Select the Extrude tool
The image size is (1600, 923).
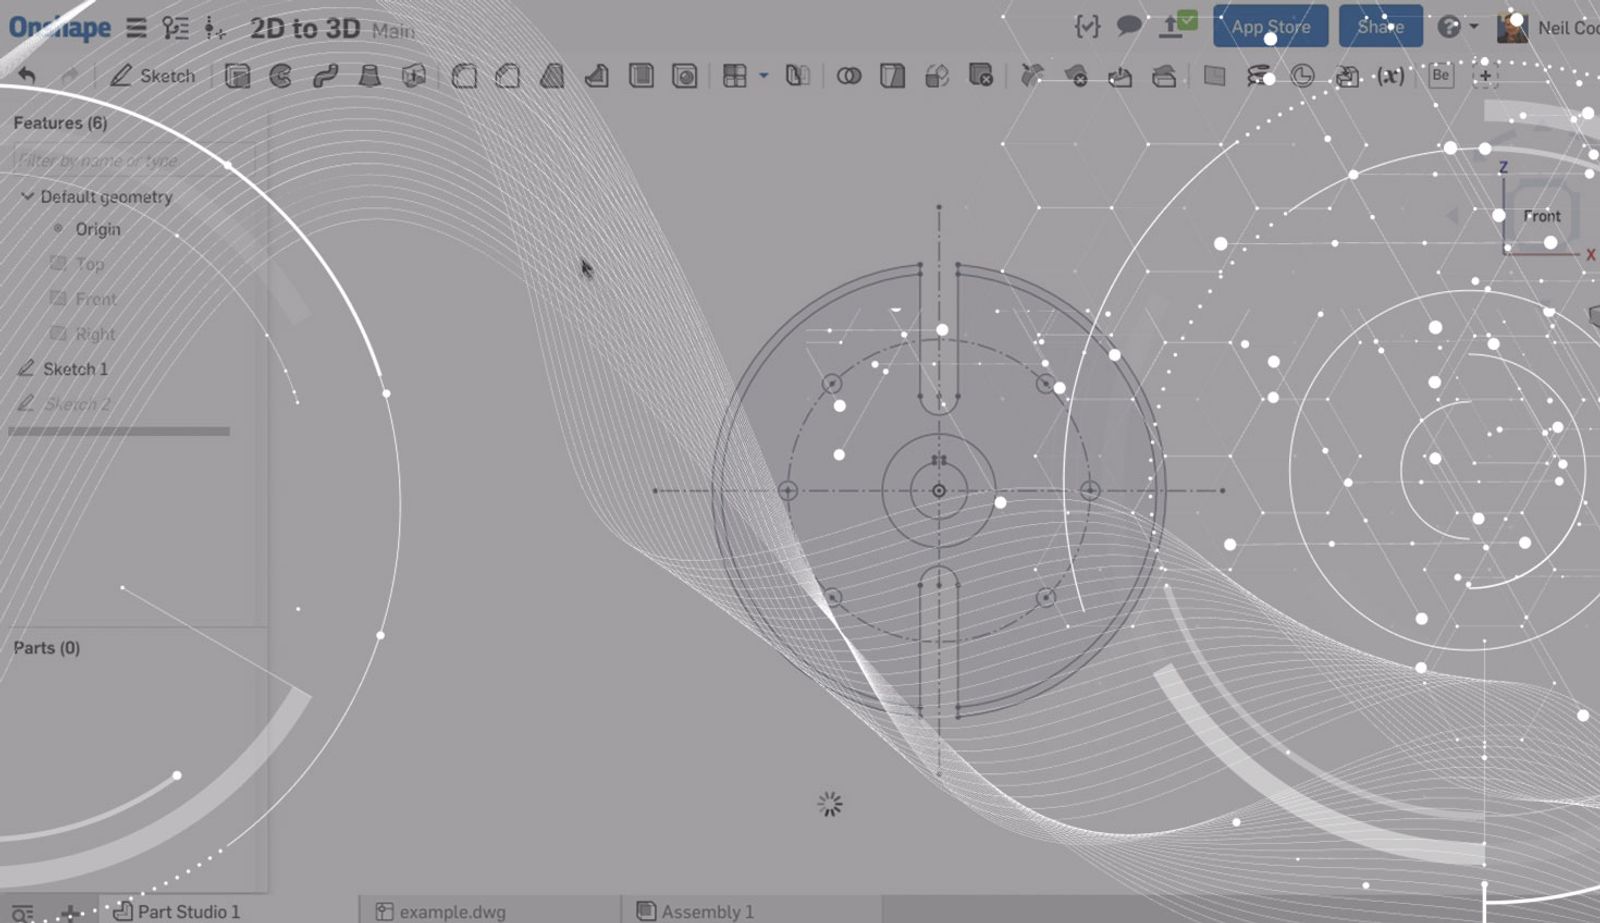(237, 76)
